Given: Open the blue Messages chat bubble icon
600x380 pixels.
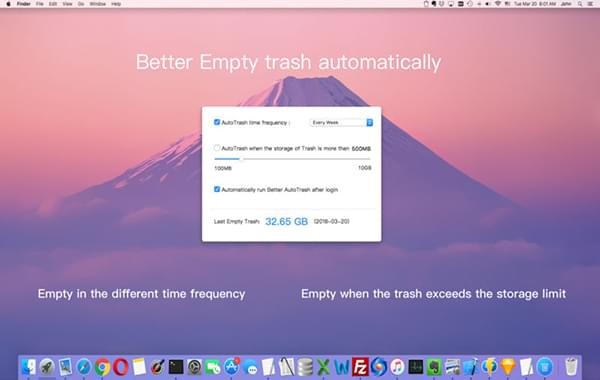Looking at the screenshot, I should tap(250, 367).
